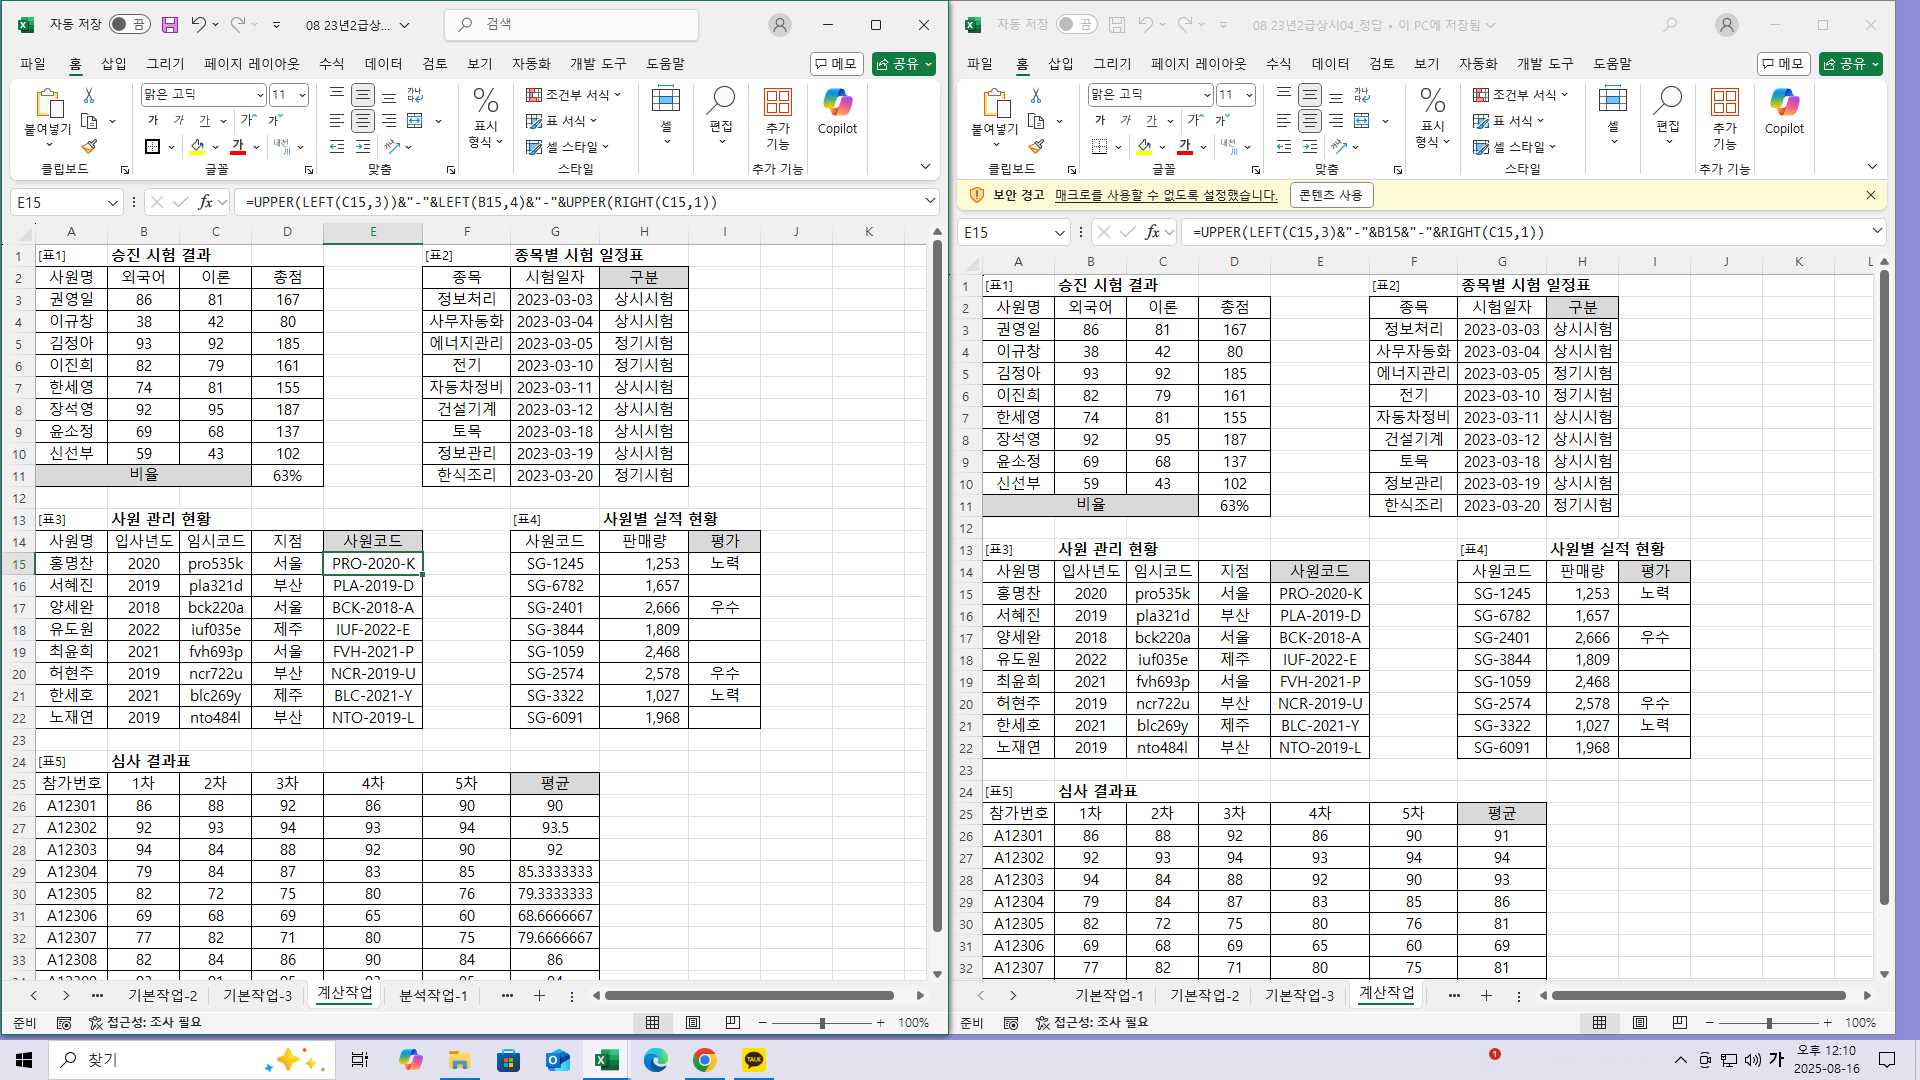Click the 콘텐츠 사용 button in security warning

[x=1330, y=195]
